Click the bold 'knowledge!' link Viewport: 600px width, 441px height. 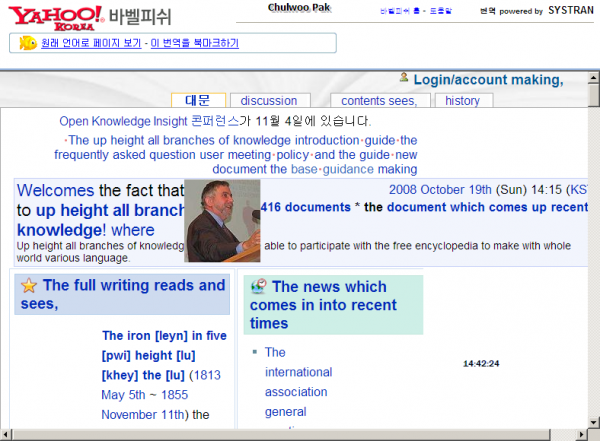[x=61, y=230]
